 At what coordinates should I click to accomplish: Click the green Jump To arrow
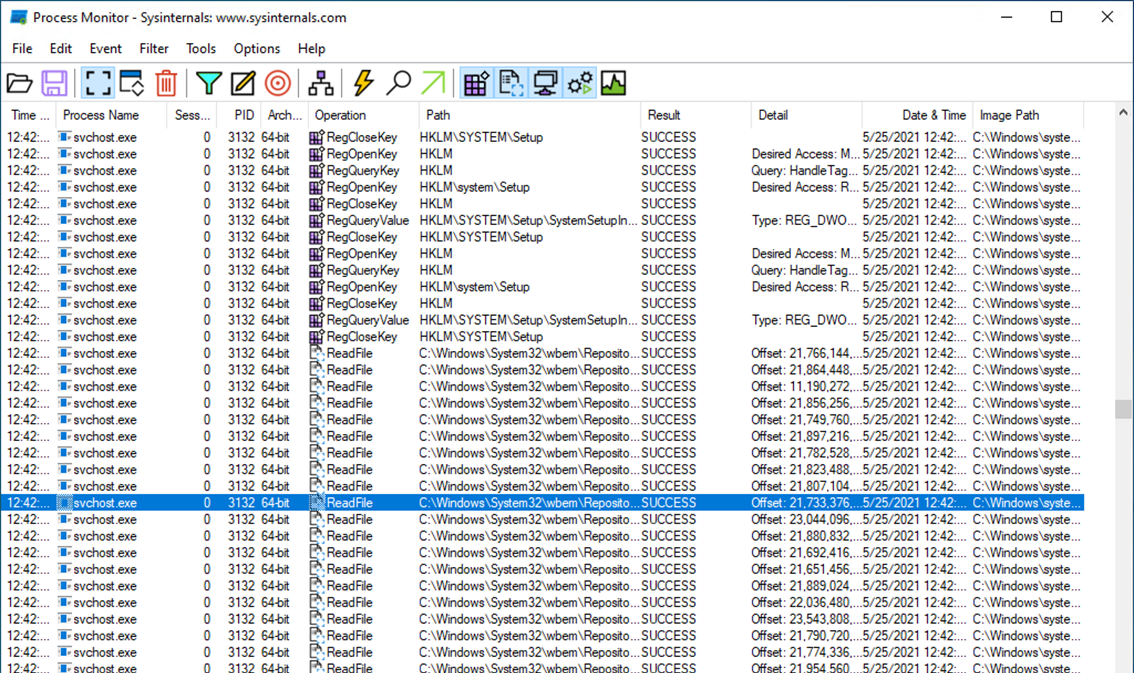coord(433,83)
